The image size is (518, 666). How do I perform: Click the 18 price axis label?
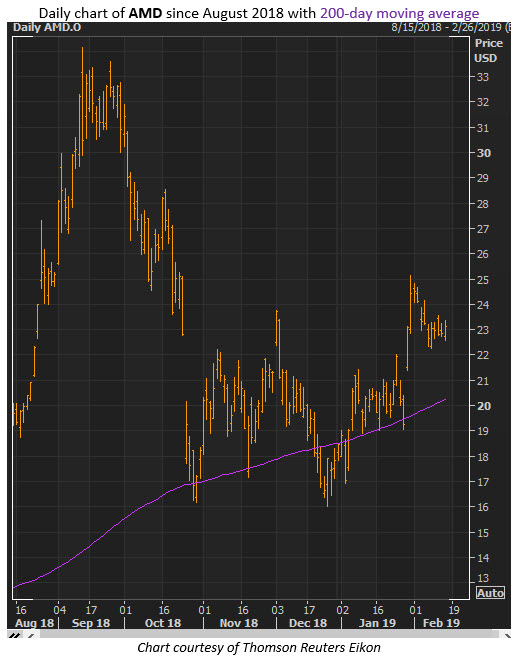click(x=483, y=457)
